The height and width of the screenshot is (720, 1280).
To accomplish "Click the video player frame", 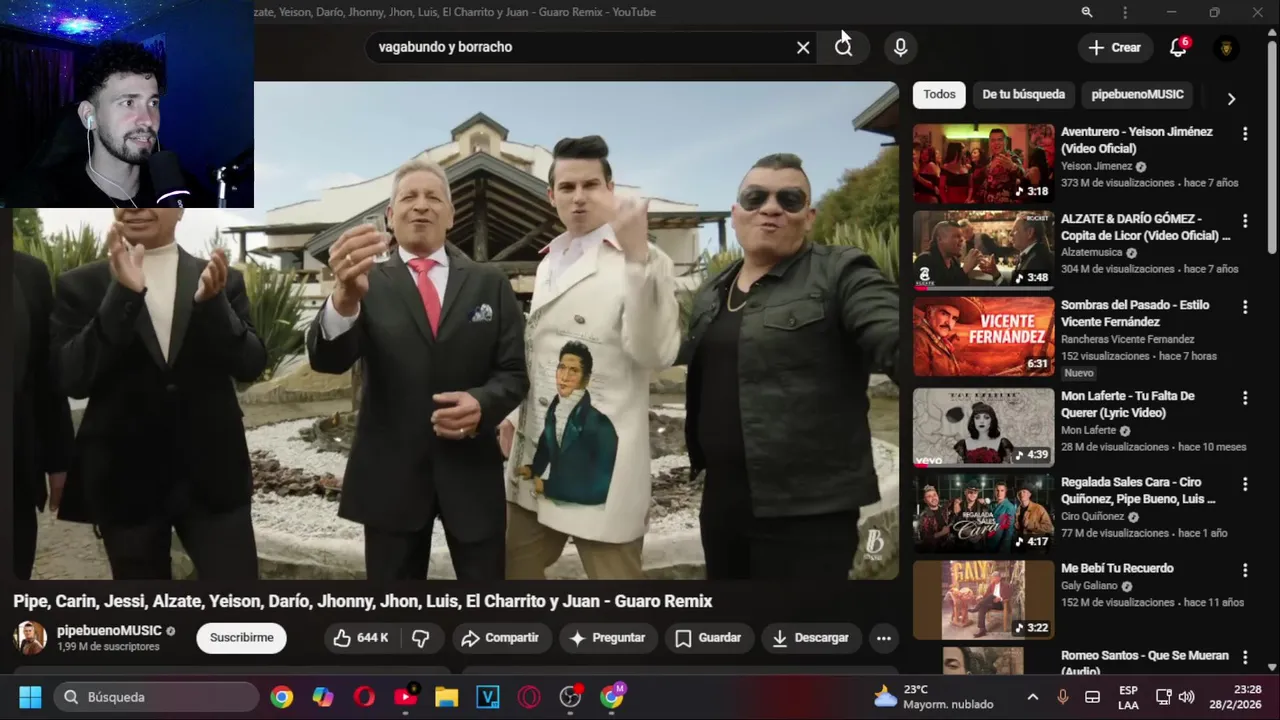I will 456,330.
